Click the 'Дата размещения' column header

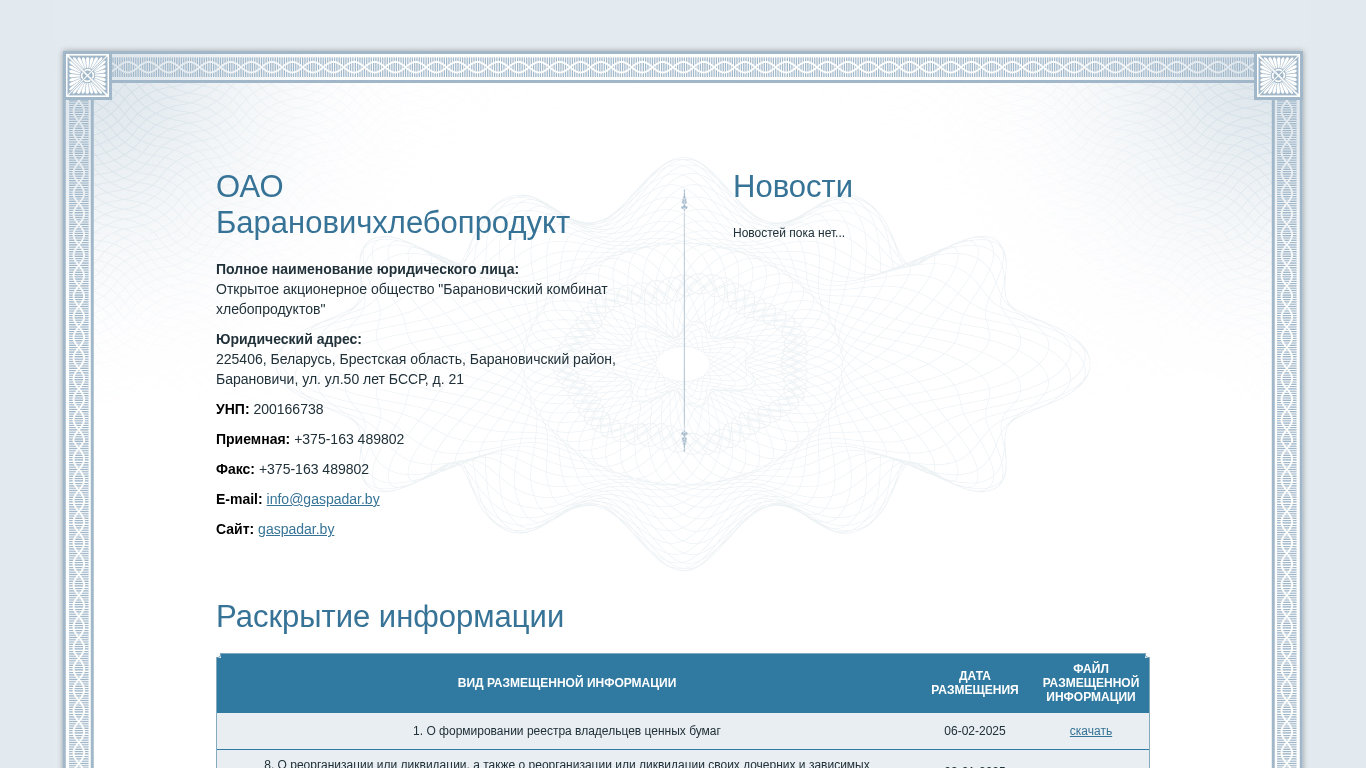pos(974,683)
